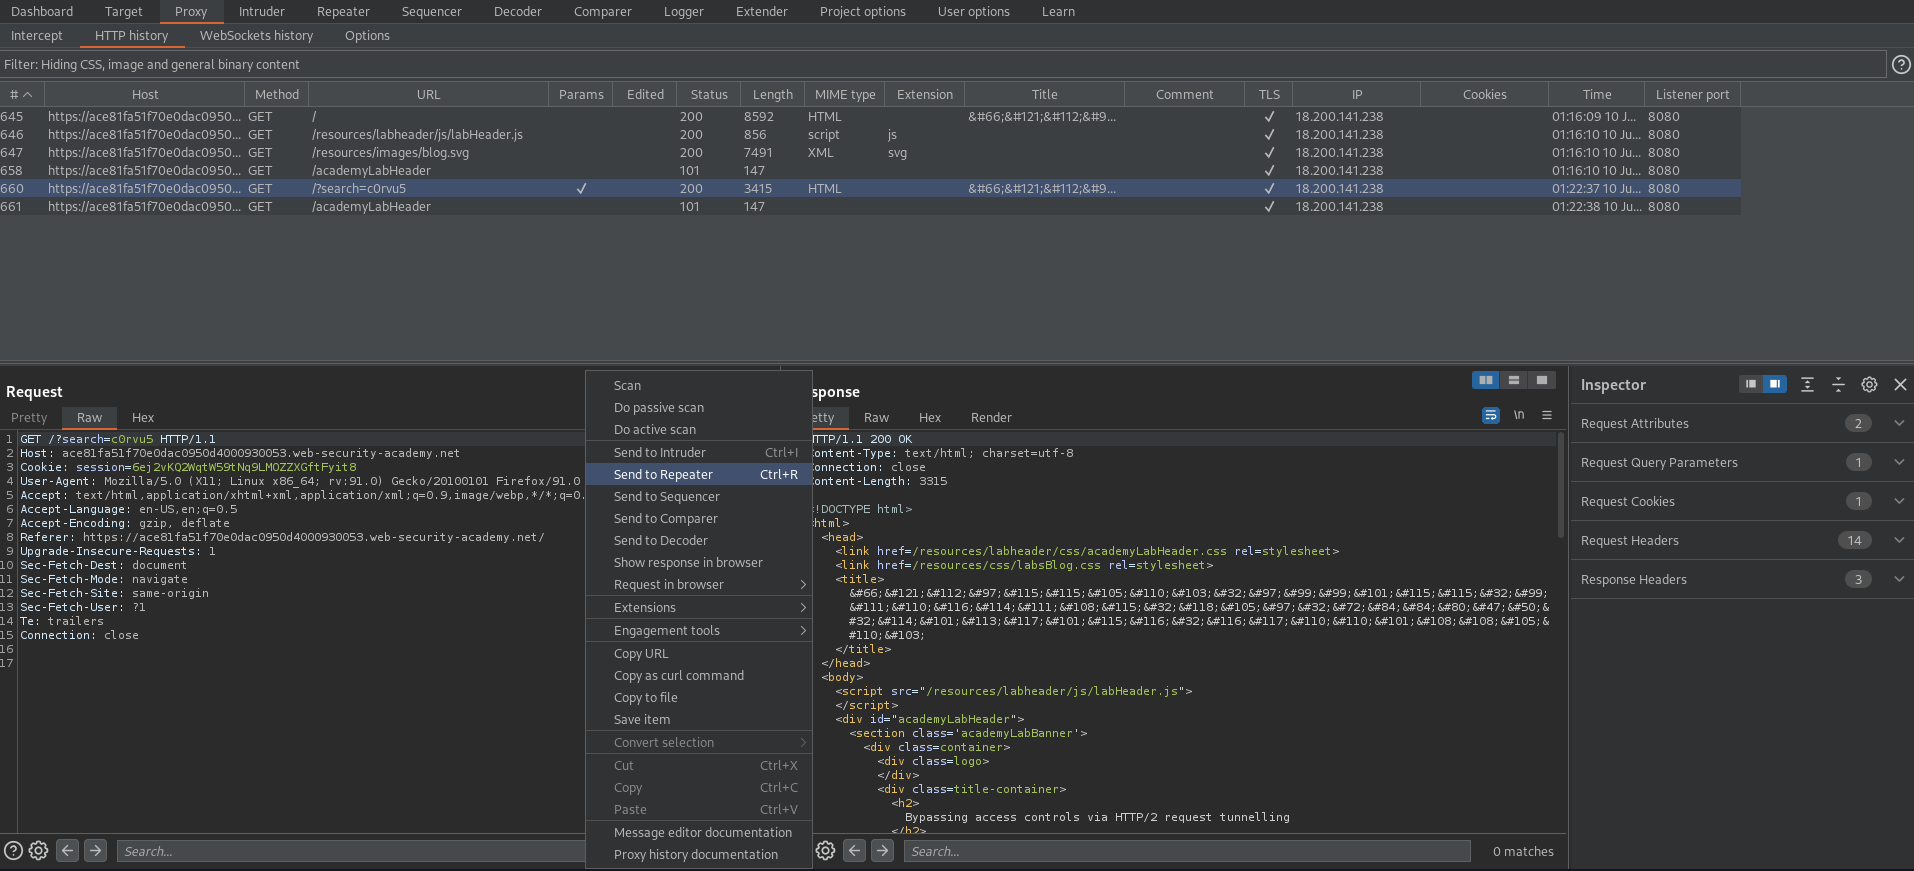Open response search settings gear
Screen dimensions: 1914x871
pyautogui.click(x=825, y=851)
